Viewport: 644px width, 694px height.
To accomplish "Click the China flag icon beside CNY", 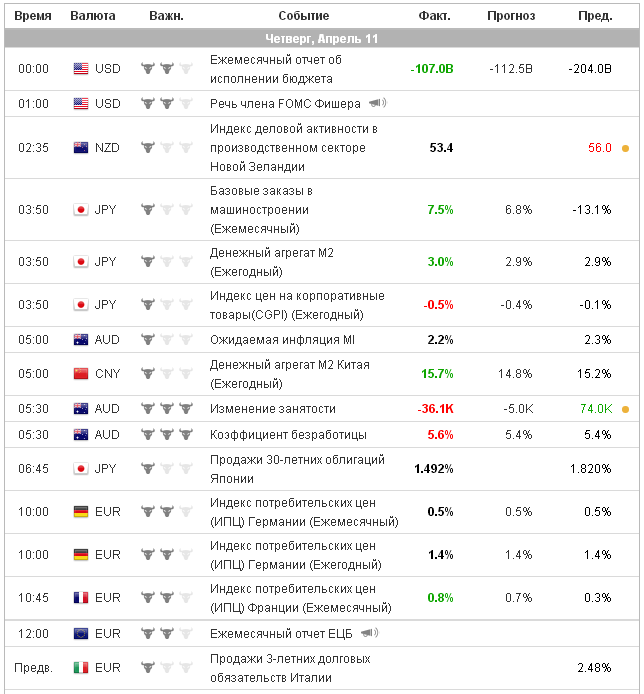I will pyautogui.click(x=81, y=374).
